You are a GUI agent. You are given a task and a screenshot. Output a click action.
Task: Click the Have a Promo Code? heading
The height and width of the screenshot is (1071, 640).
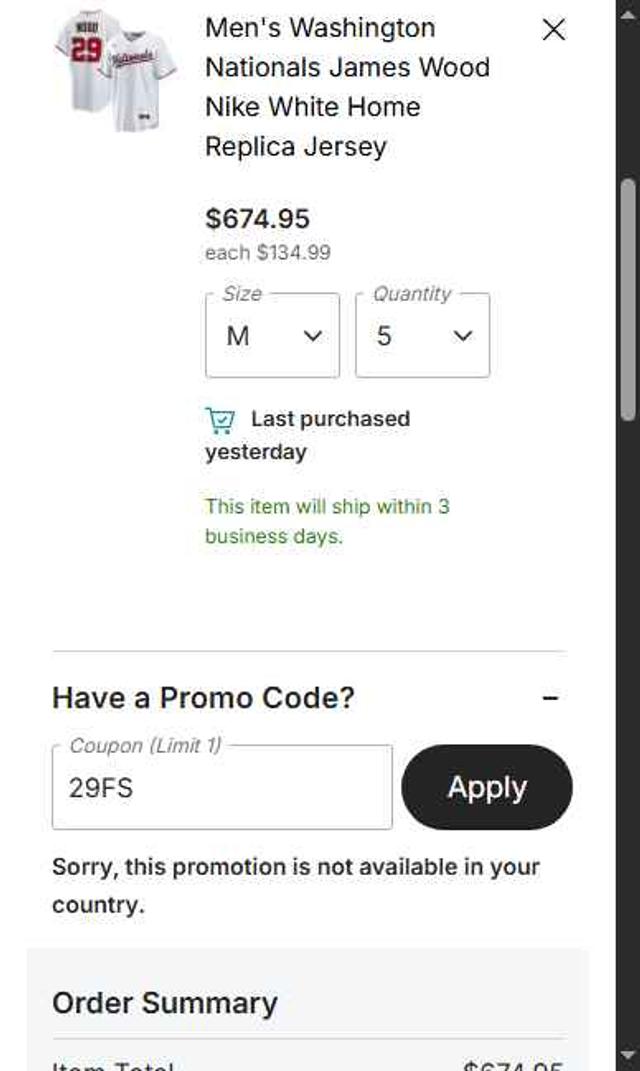(x=203, y=698)
